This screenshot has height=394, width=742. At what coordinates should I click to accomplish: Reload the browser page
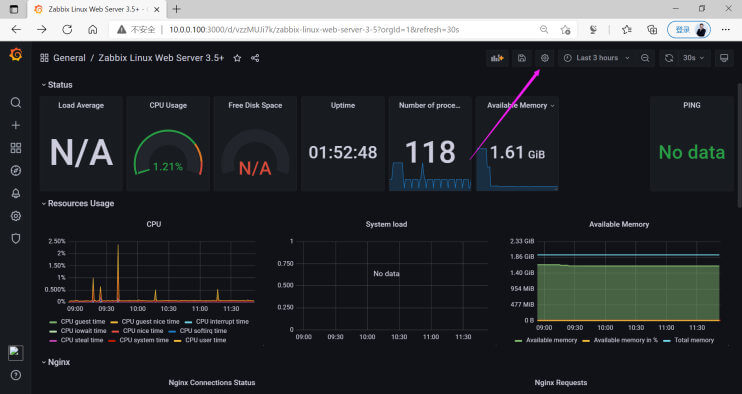coord(67,29)
